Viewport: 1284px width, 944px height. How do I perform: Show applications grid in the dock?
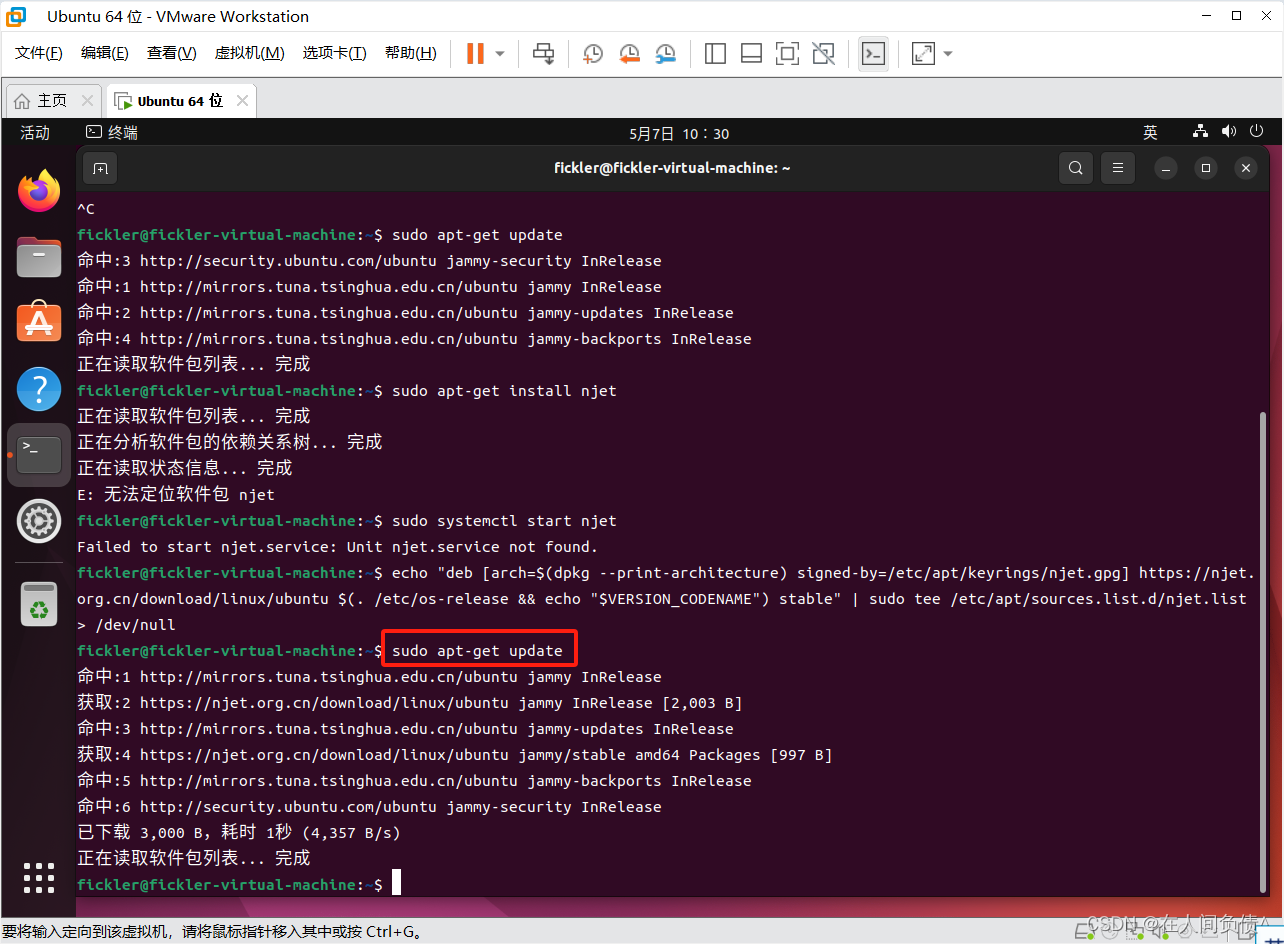(x=39, y=877)
